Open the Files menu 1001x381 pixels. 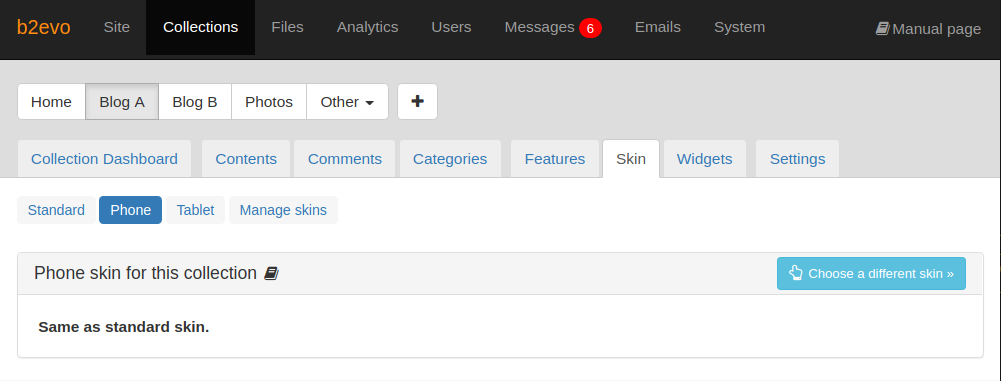point(287,27)
